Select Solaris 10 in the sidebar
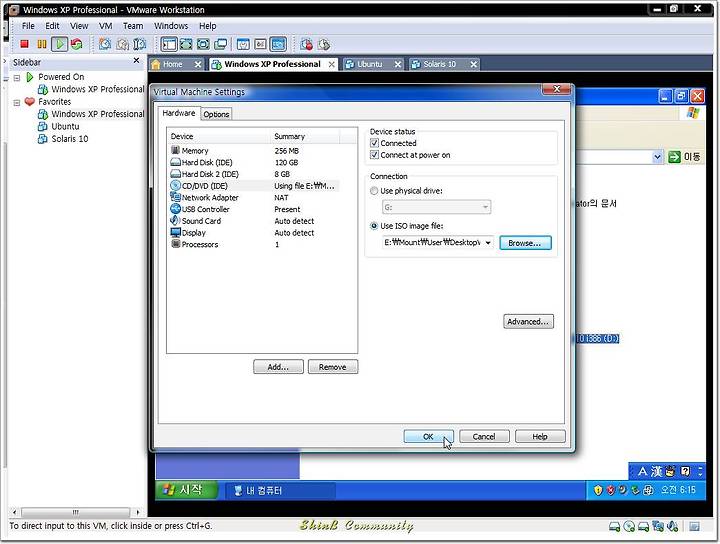Viewport: 720px width, 544px height. coord(63,139)
